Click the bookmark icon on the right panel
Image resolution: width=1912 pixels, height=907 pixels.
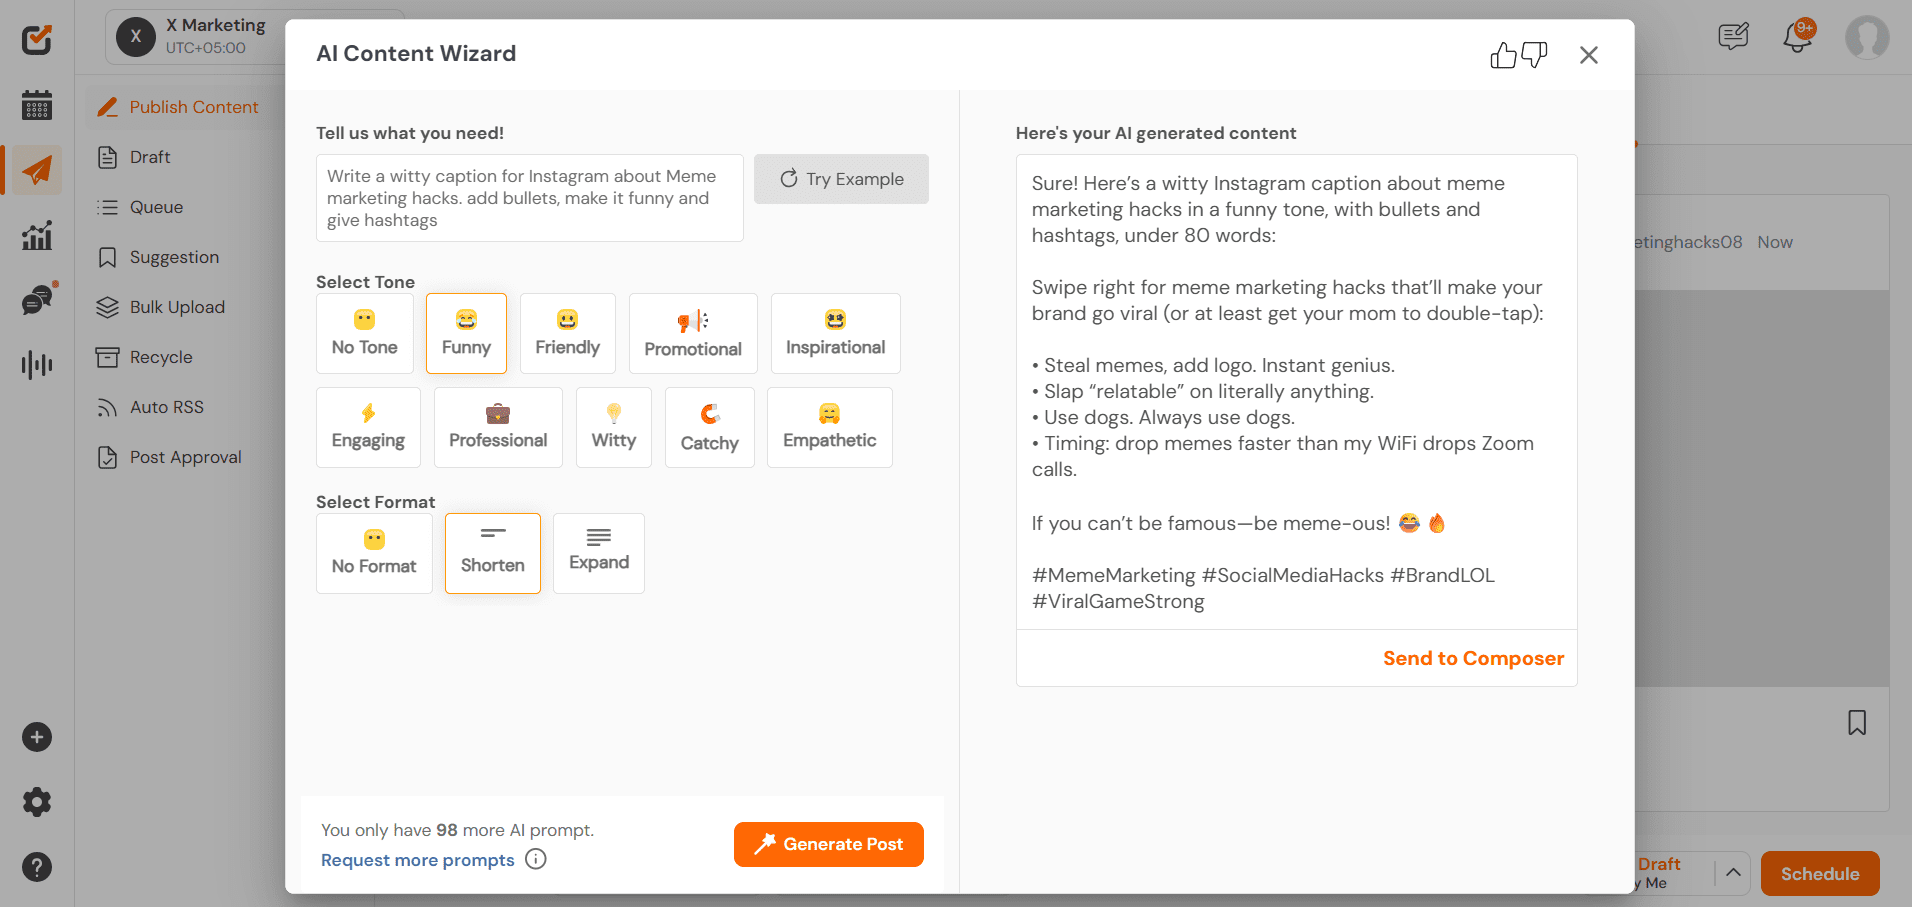1857,722
